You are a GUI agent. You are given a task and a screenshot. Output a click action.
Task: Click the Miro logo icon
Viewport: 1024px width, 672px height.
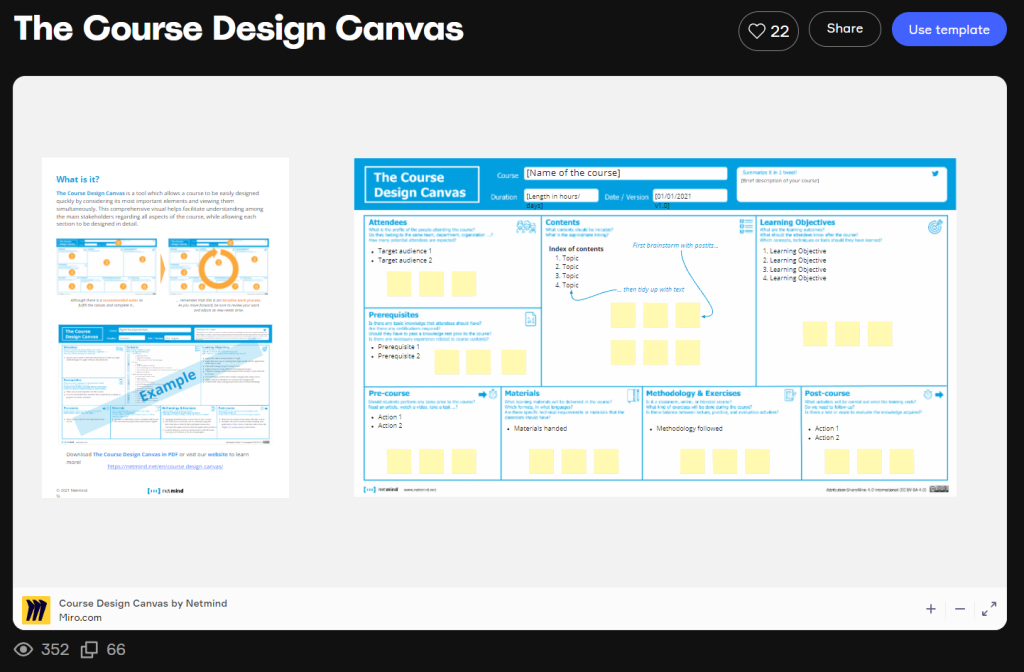click(x=37, y=610)
